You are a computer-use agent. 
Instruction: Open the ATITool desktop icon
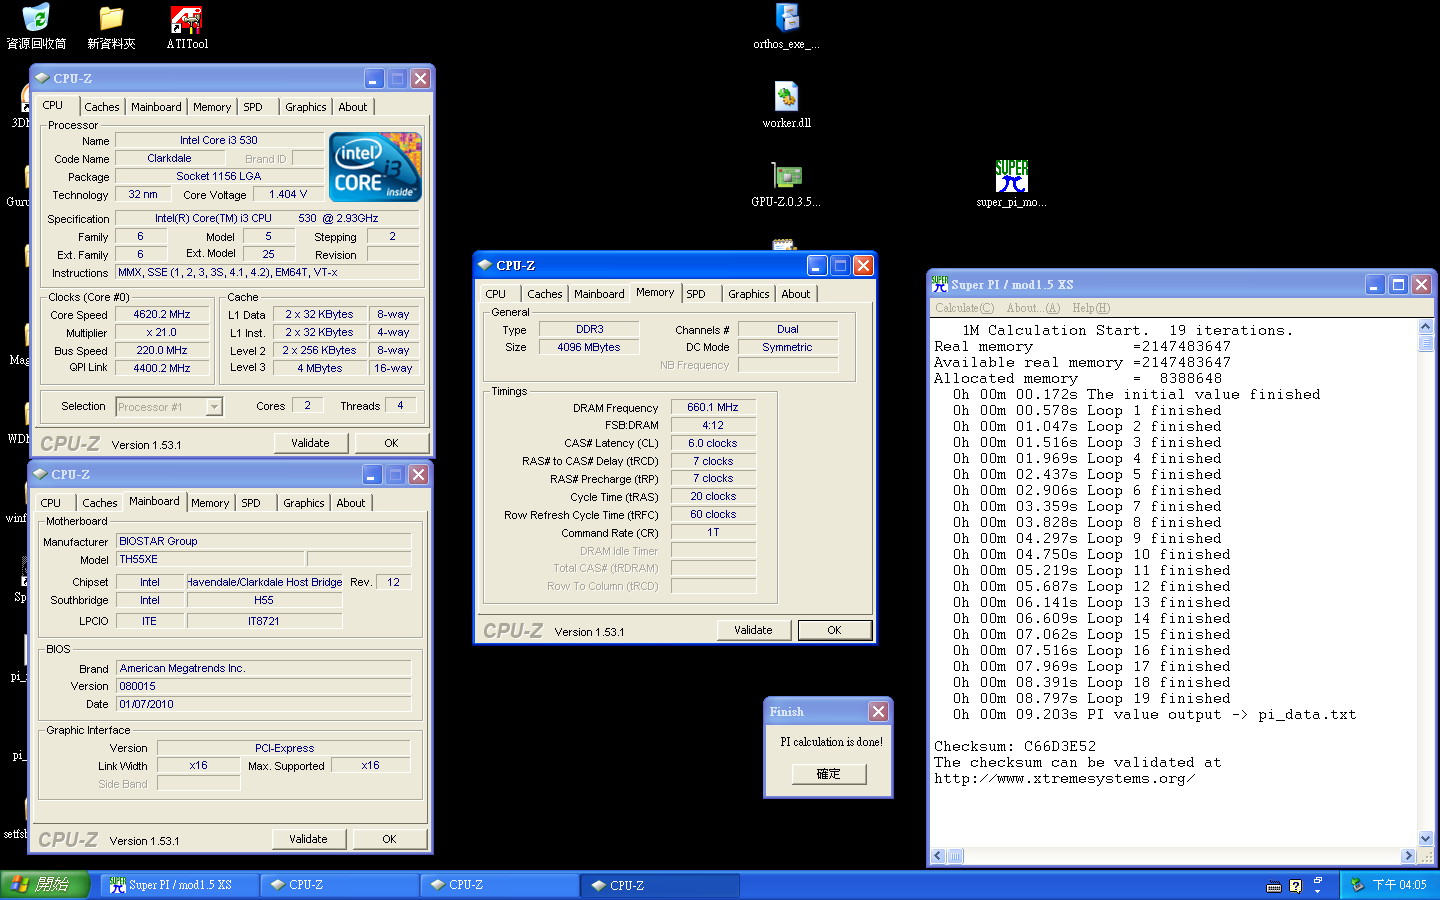186,27
